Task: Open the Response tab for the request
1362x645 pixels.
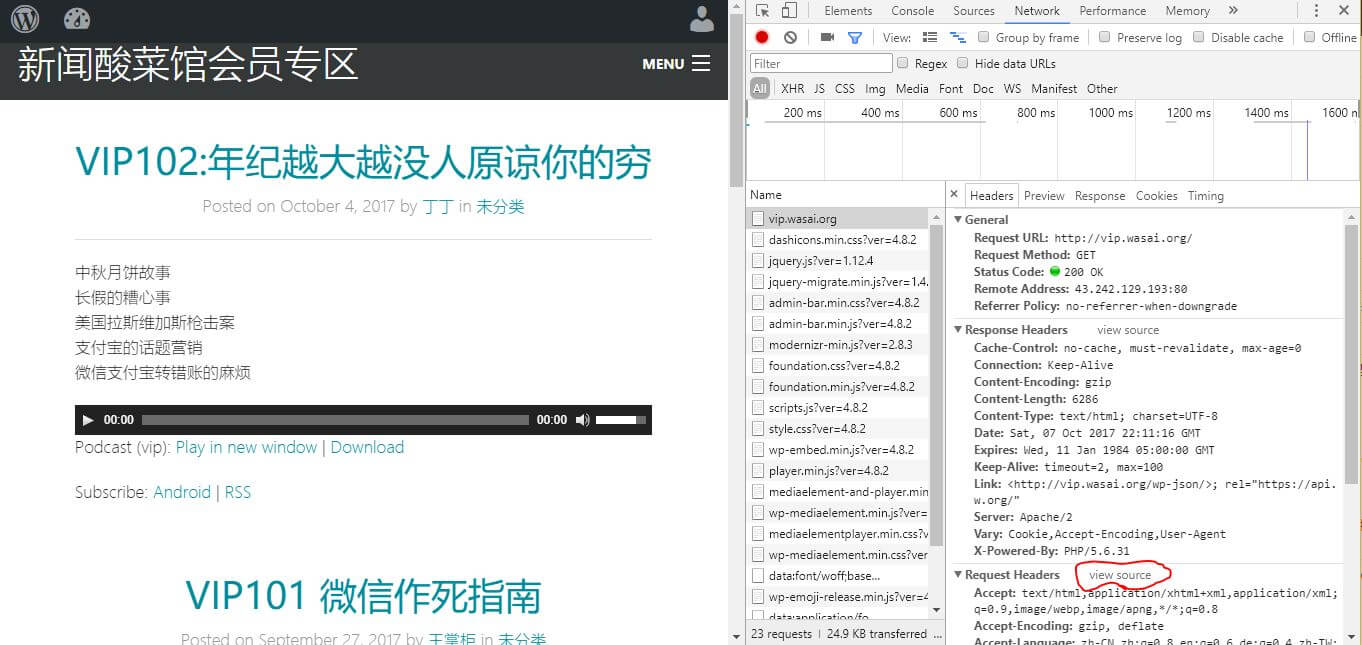Action: pos(1100,196)
